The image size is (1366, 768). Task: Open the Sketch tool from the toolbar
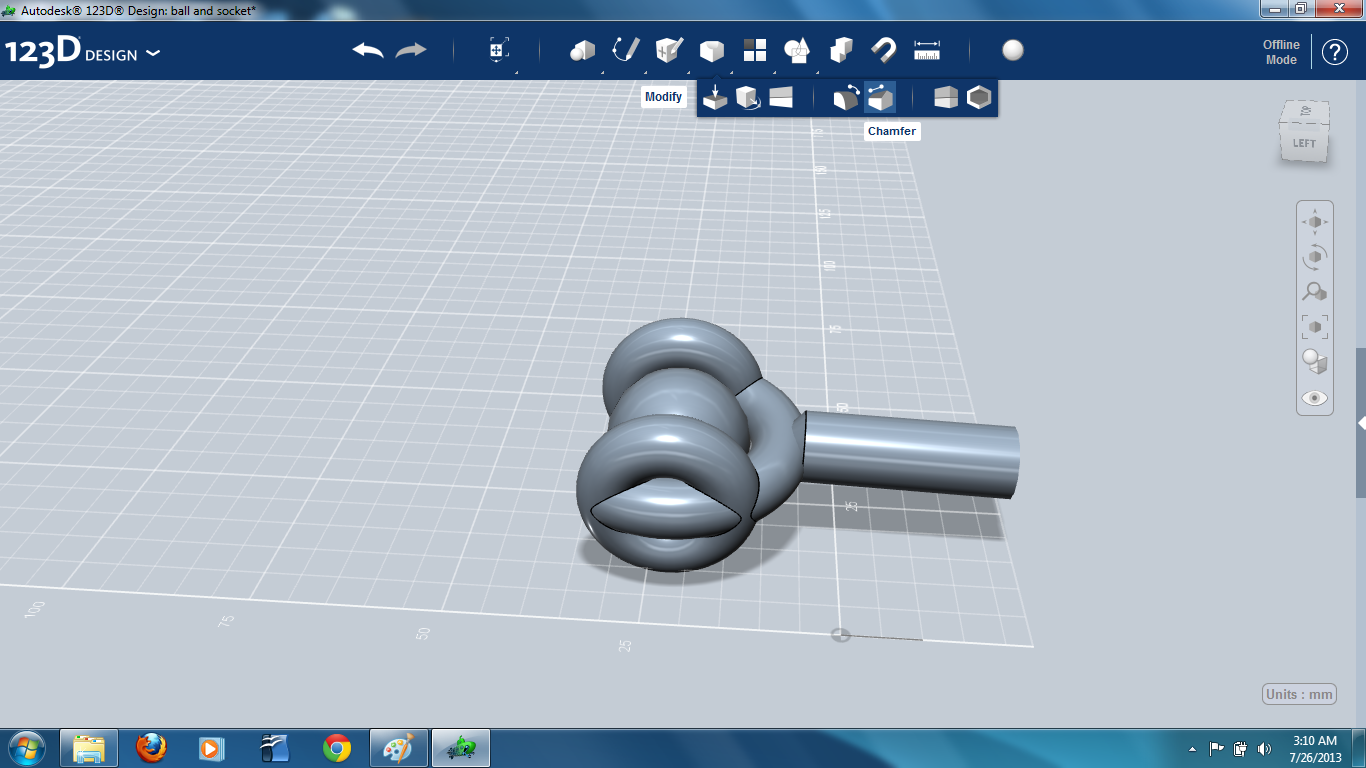coord(625,50)
